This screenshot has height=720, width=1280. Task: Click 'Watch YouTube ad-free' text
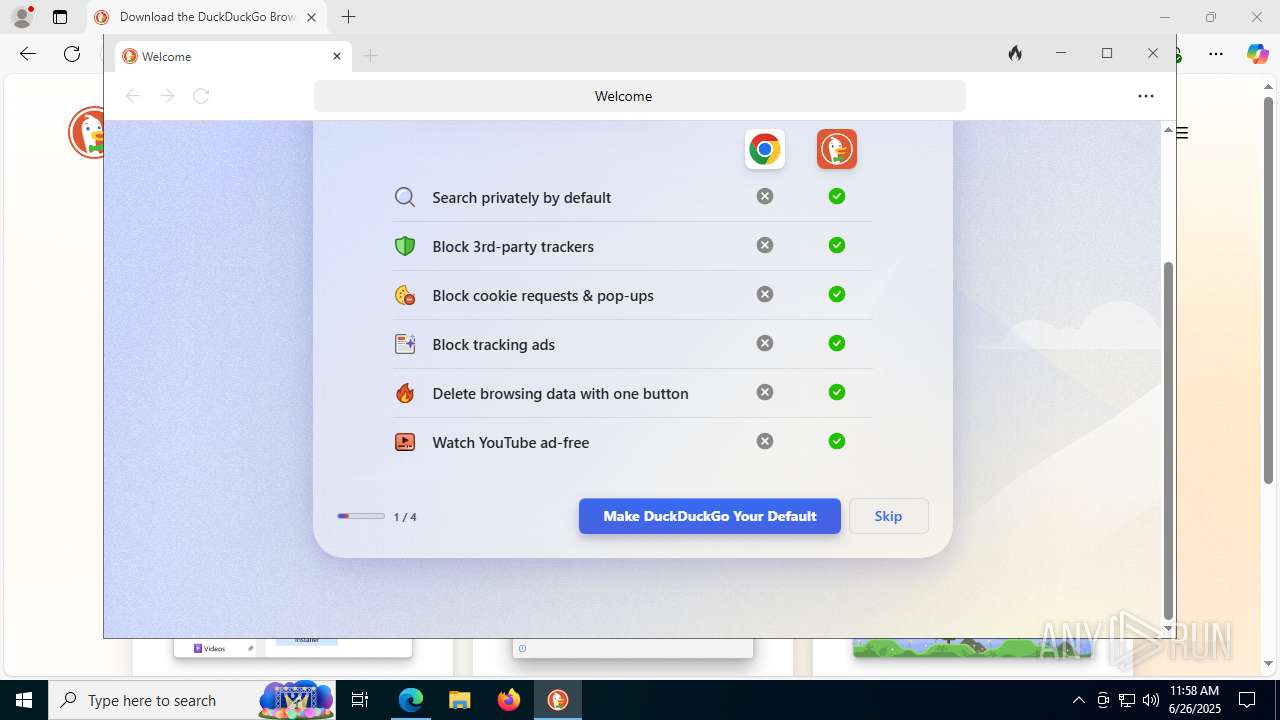click(x=510, y=443)
